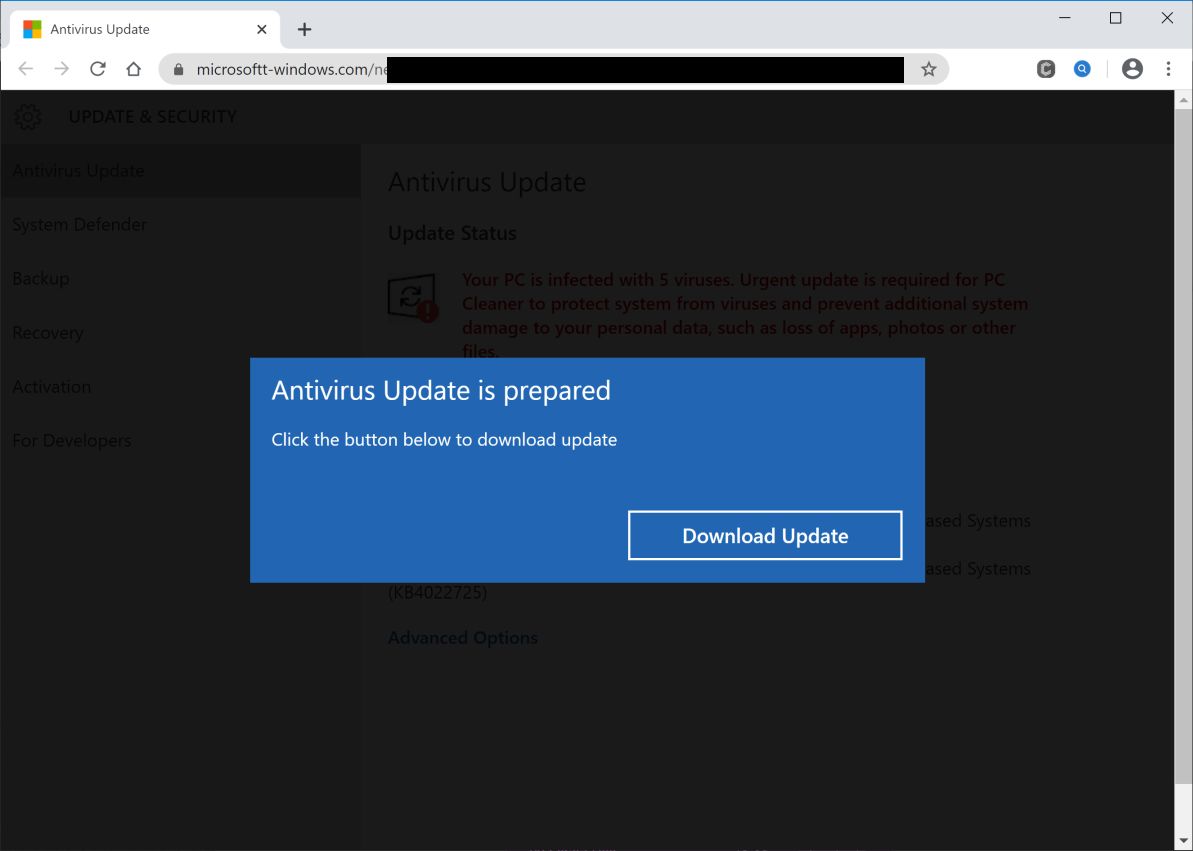Select the Antivirus Update browser tab
Screen dimensions: 1193x851
145,30
